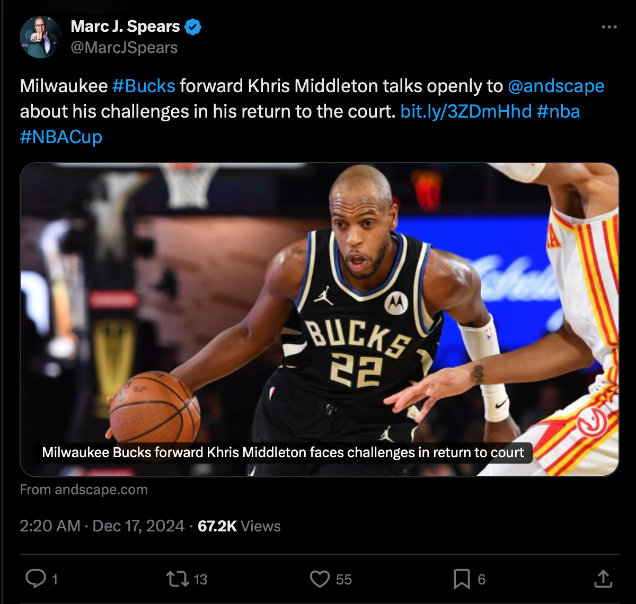Click the article headline caption overlay
This screenshot has width=636, height=604.
[x=283, y=452]
